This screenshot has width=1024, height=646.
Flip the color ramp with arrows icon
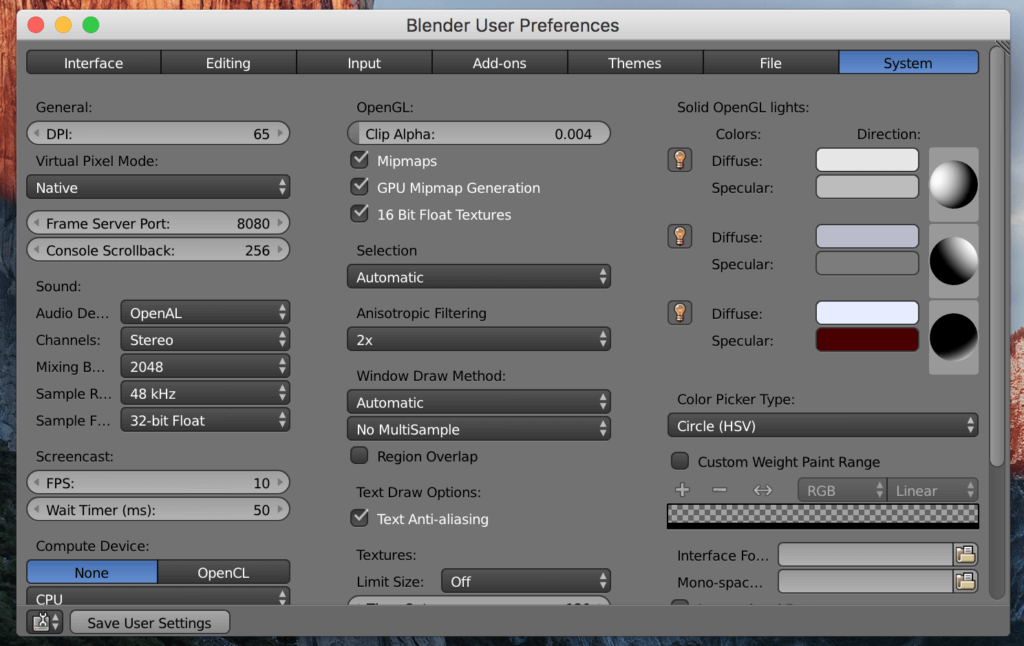click(x=762, y=490)
